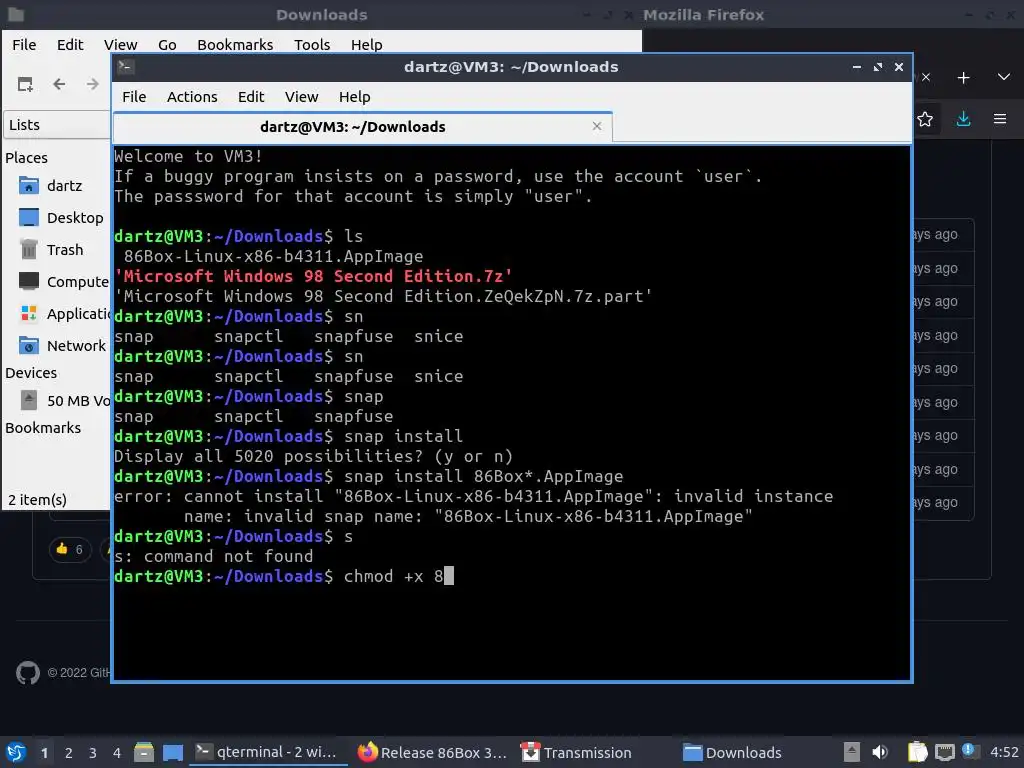Open File menu in Downloads file manager
Viewport: 1024px width, 768px height.
pos(24,44)
